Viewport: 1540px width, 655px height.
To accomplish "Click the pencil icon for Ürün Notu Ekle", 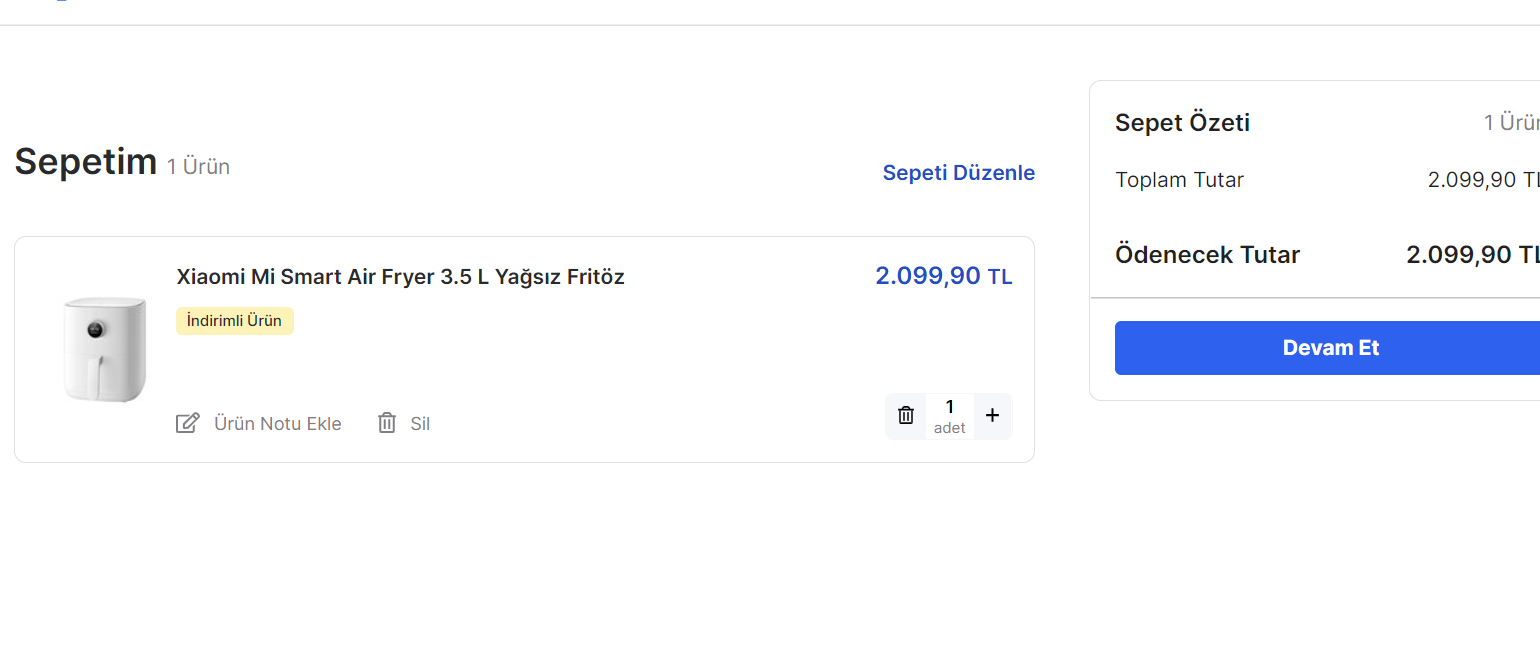I will 187,423.
